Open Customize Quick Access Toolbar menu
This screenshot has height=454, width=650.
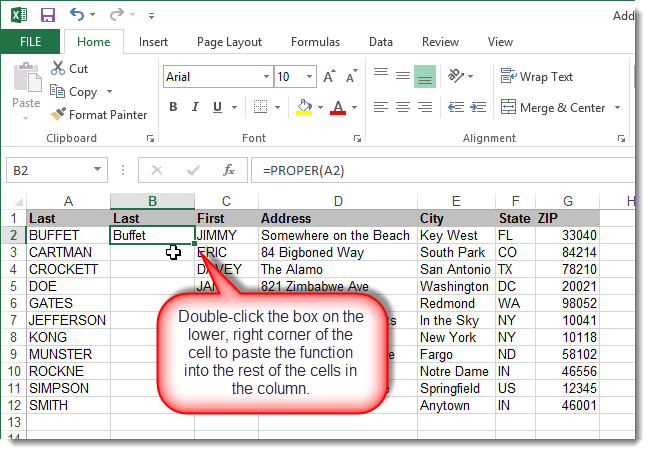[151, 16]
